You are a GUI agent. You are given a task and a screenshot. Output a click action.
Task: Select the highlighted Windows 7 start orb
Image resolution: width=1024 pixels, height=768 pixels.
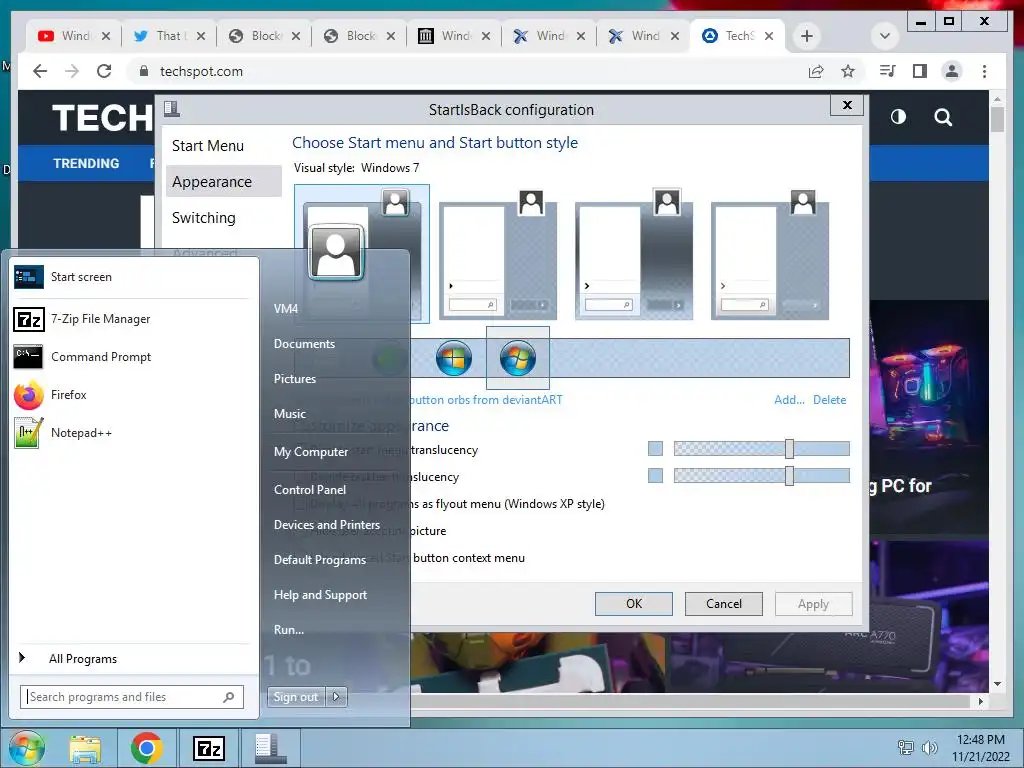(518, 358)
